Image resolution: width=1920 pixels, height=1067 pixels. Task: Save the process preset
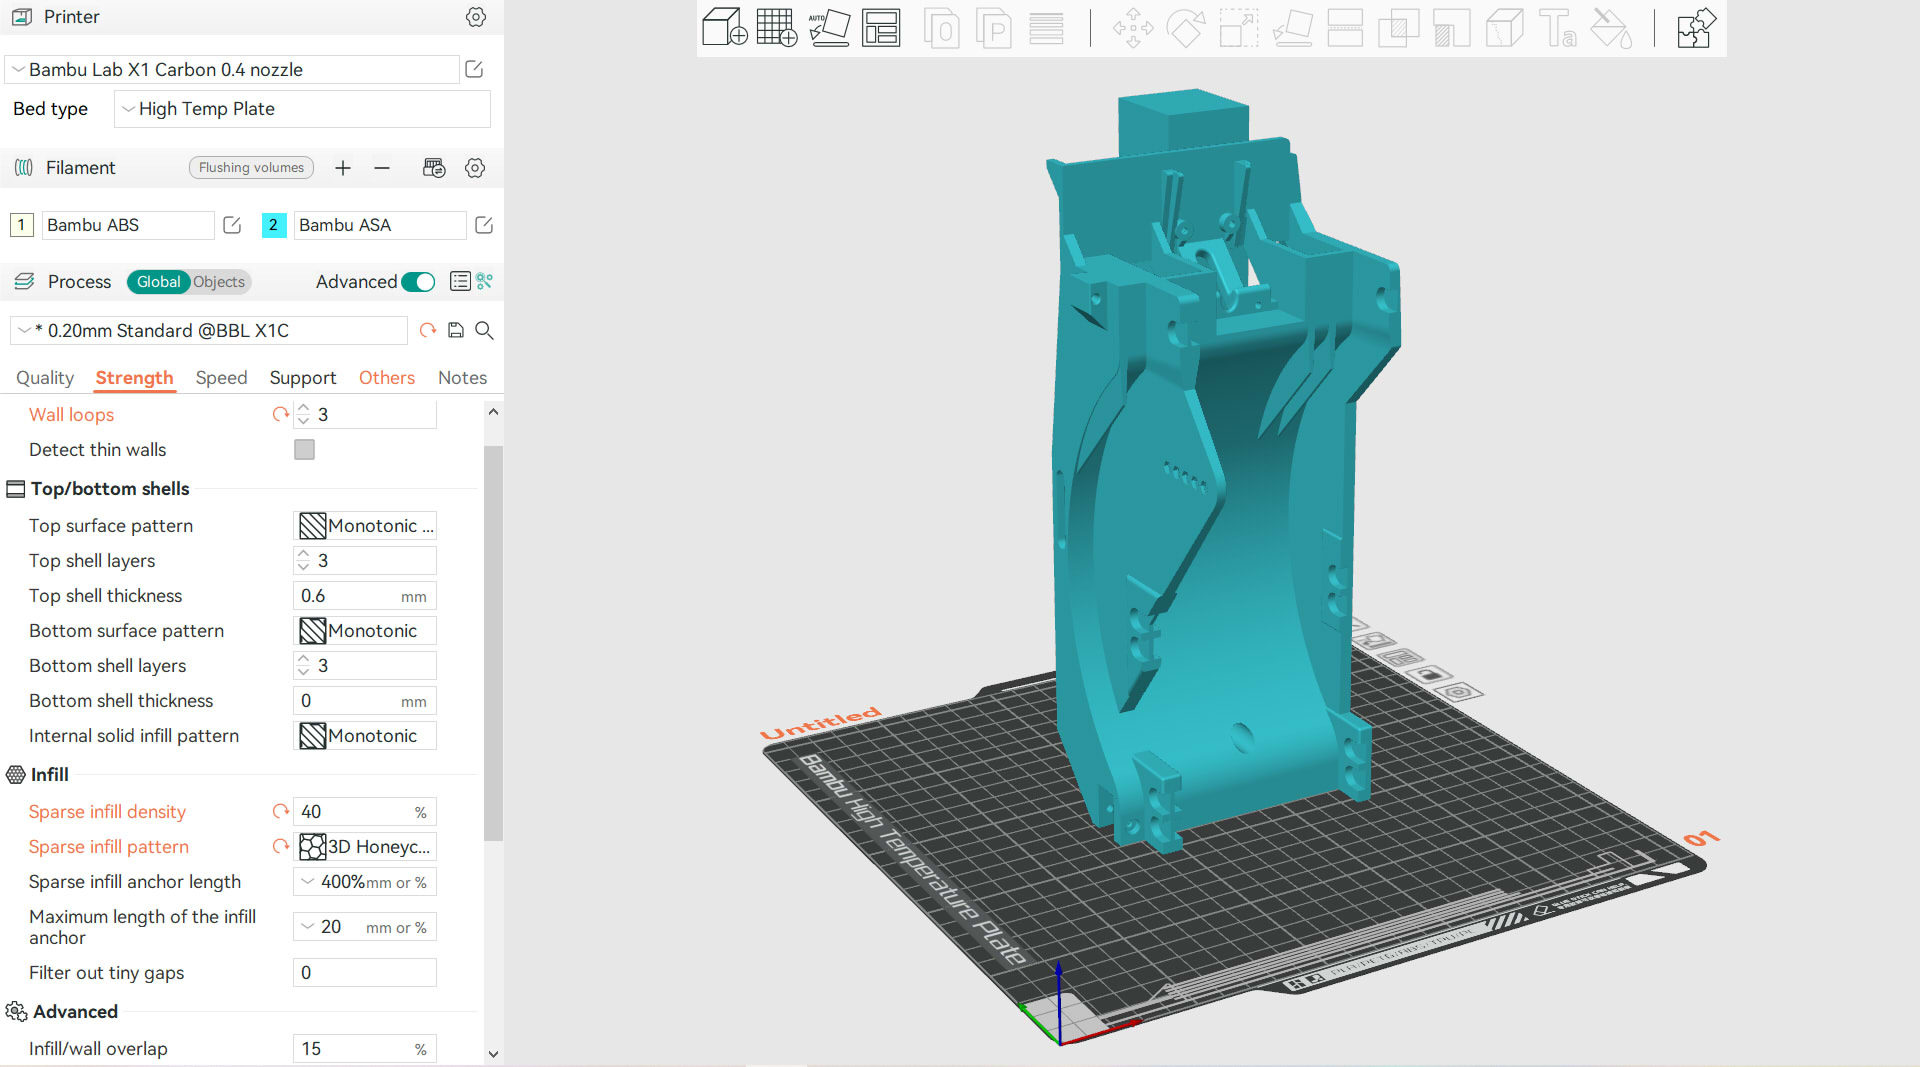[456, 330]
